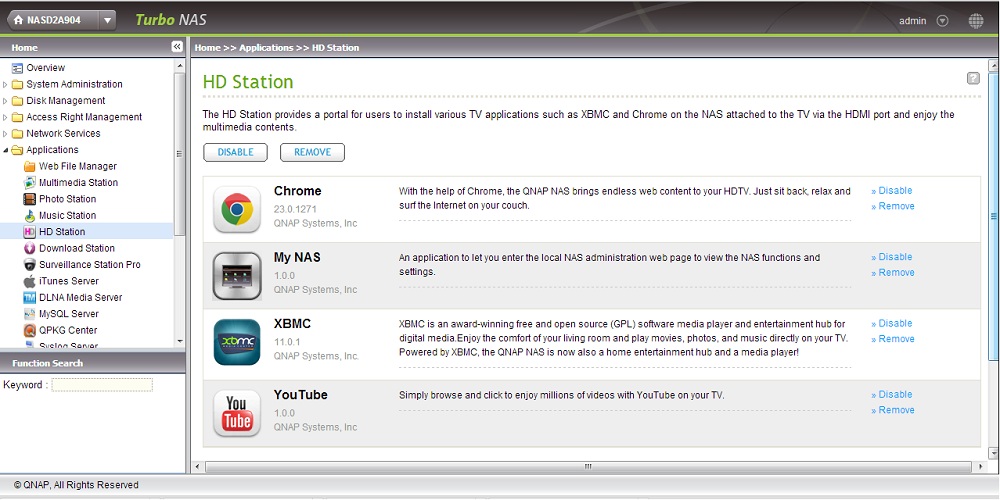Viewport: 1000px width, 500px height.
Task: Click the sidebar tree scroll-down arrow
Action: click(179, 342)
